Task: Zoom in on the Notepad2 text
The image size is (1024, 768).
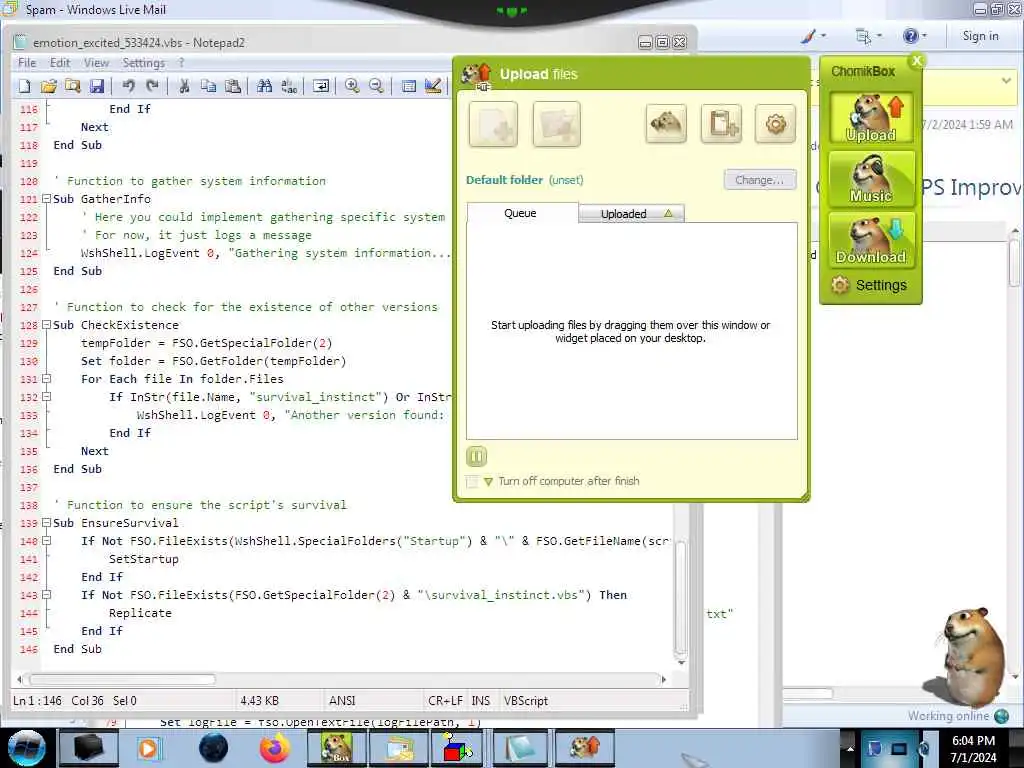Action: [x=352, y=86]
